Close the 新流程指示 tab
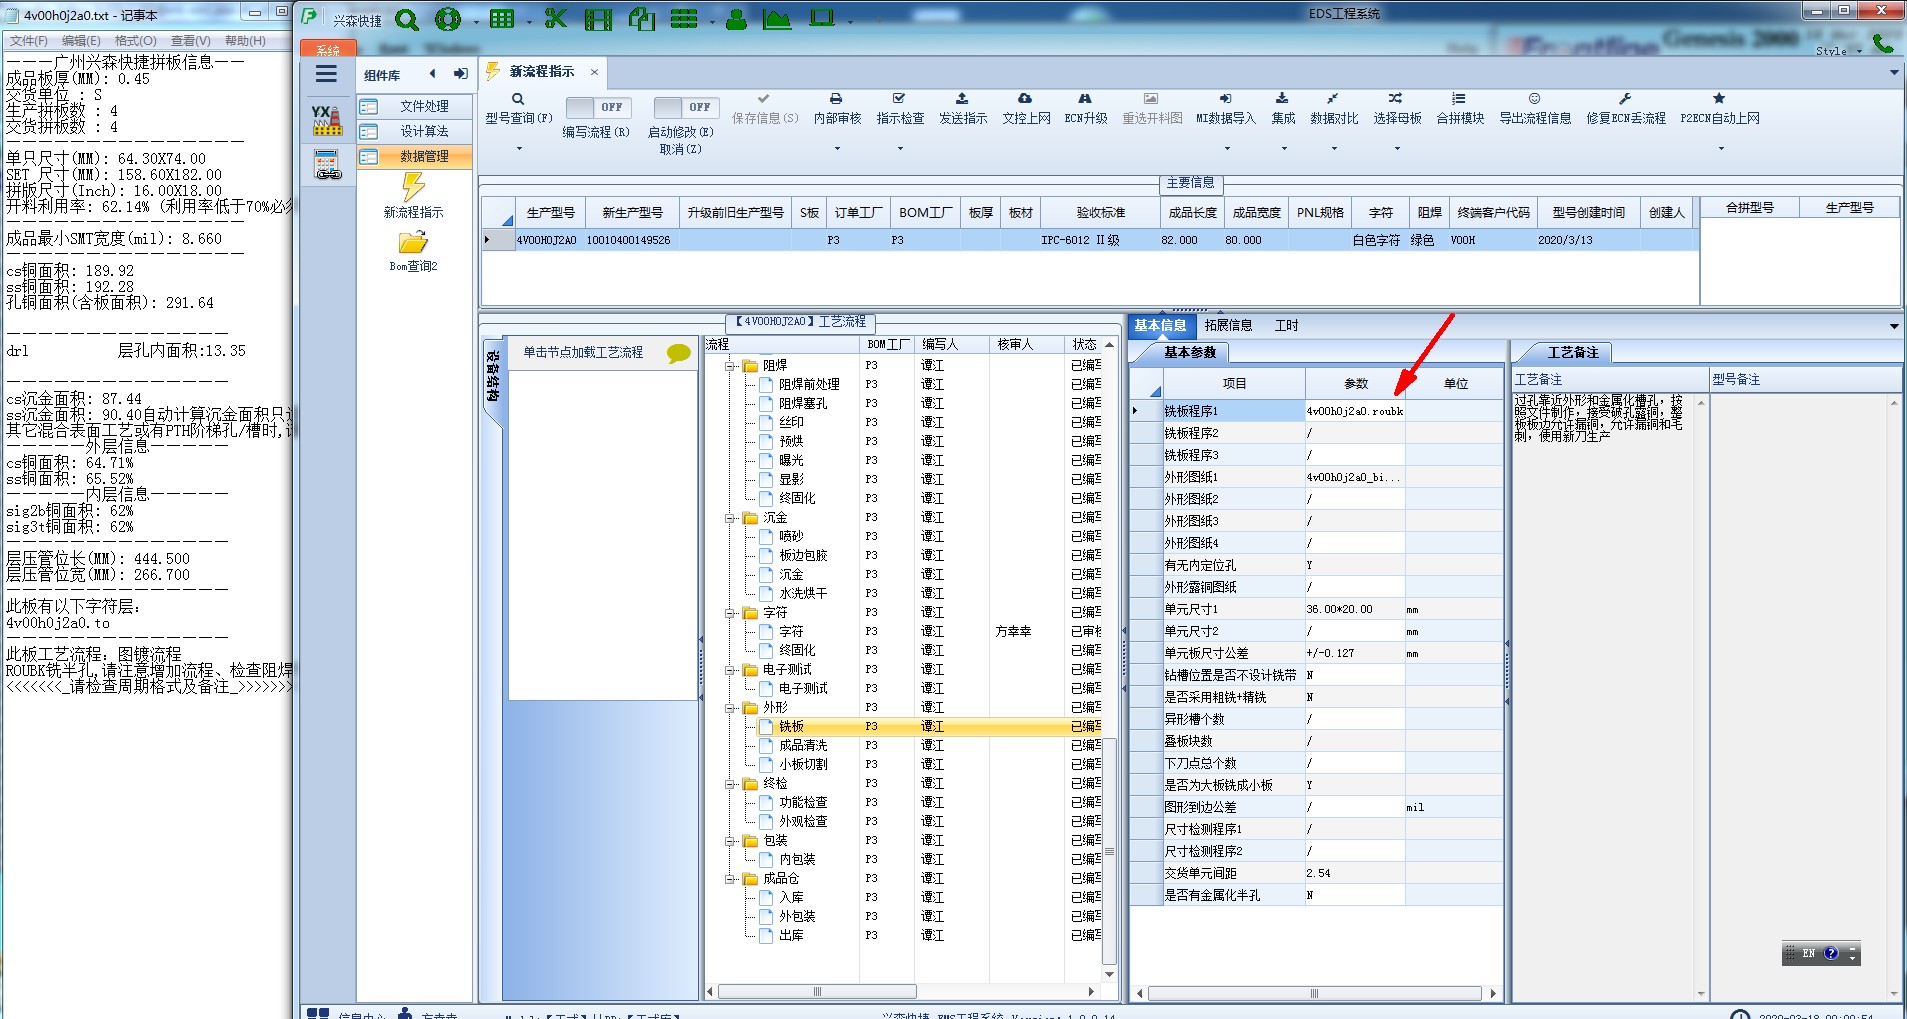This screenshot has height=1019, width=1907. click(594, 72)
